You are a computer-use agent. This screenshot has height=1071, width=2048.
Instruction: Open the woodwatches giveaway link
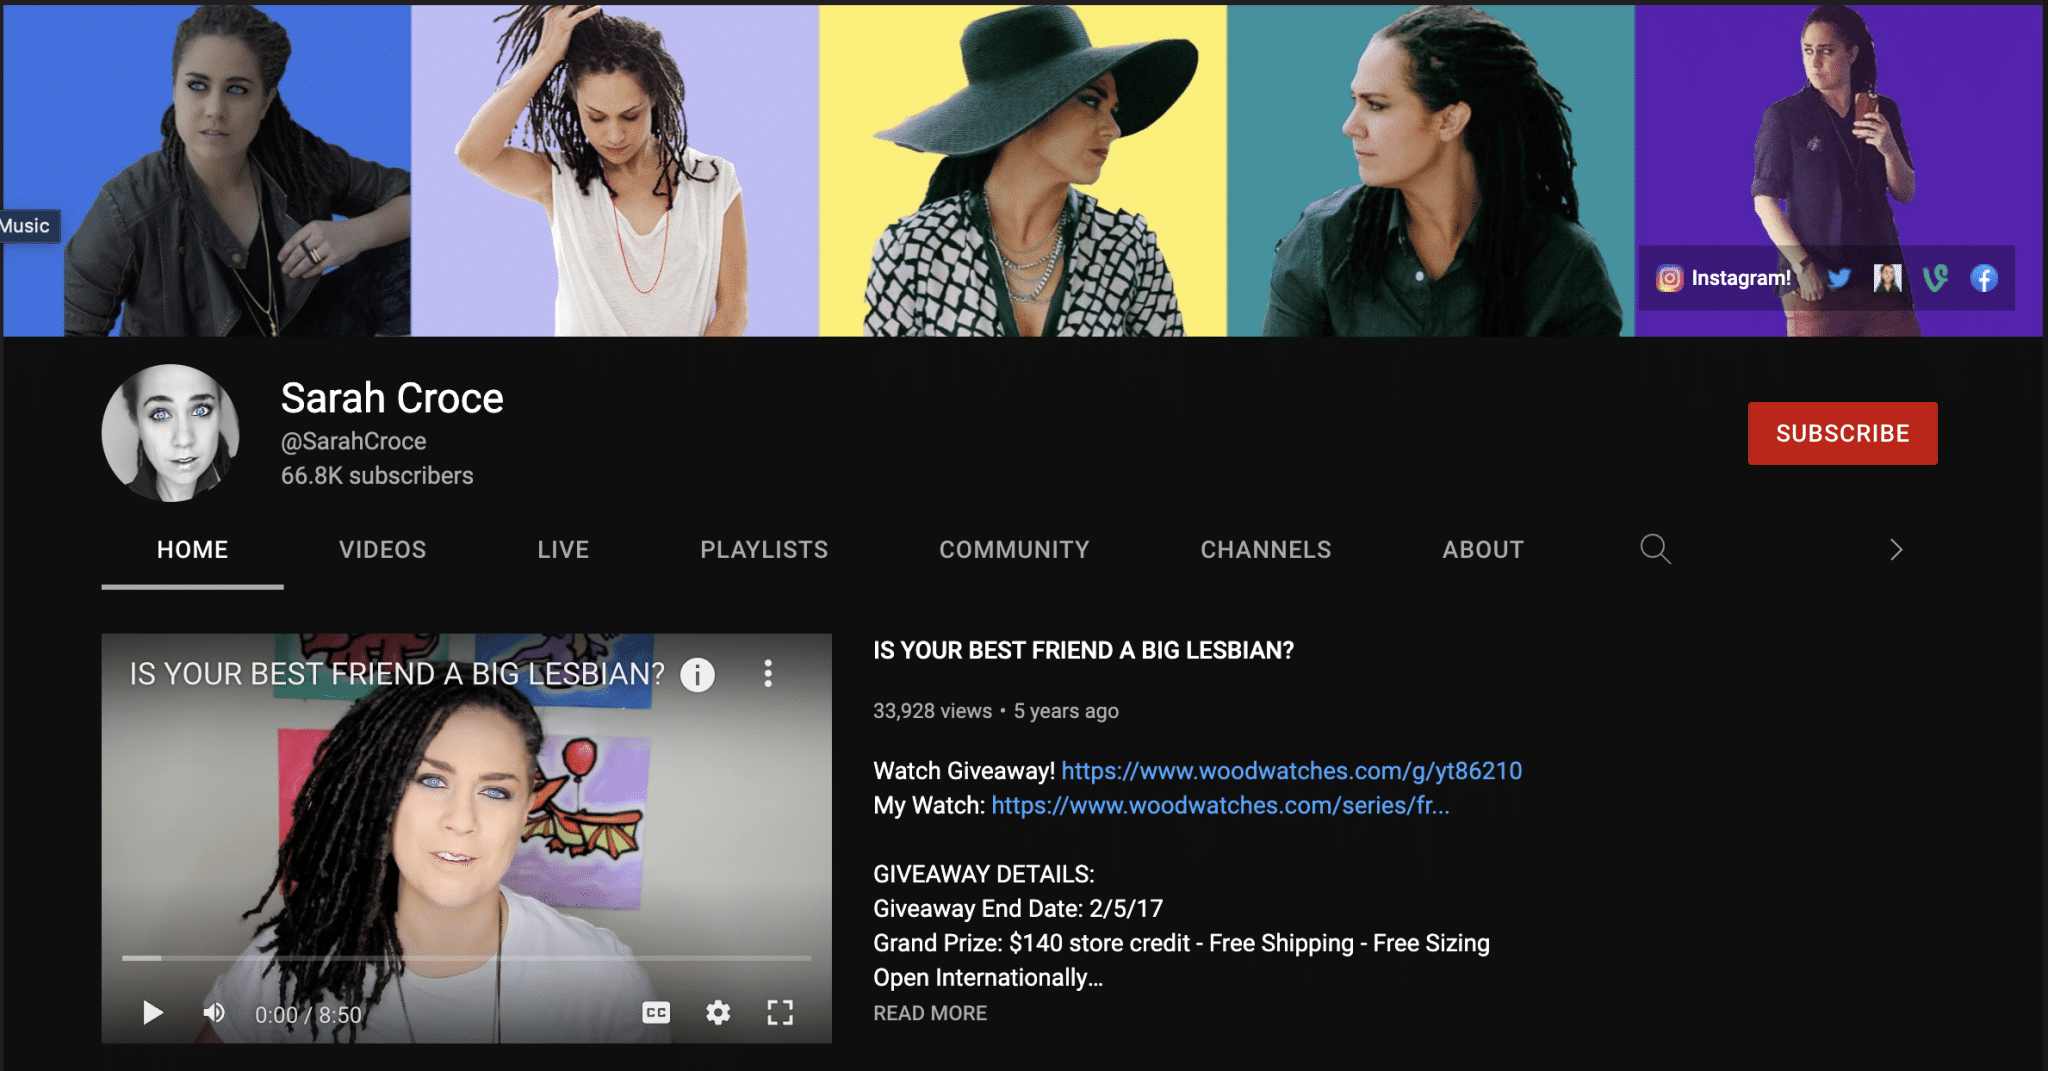click(1290, 771)
